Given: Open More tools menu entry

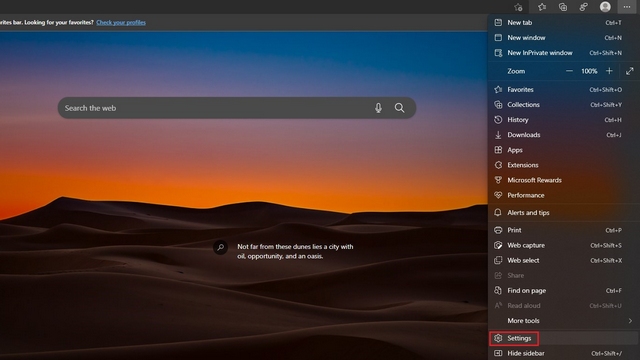Looking at the screenshot, I should click(x=564, y=321).
